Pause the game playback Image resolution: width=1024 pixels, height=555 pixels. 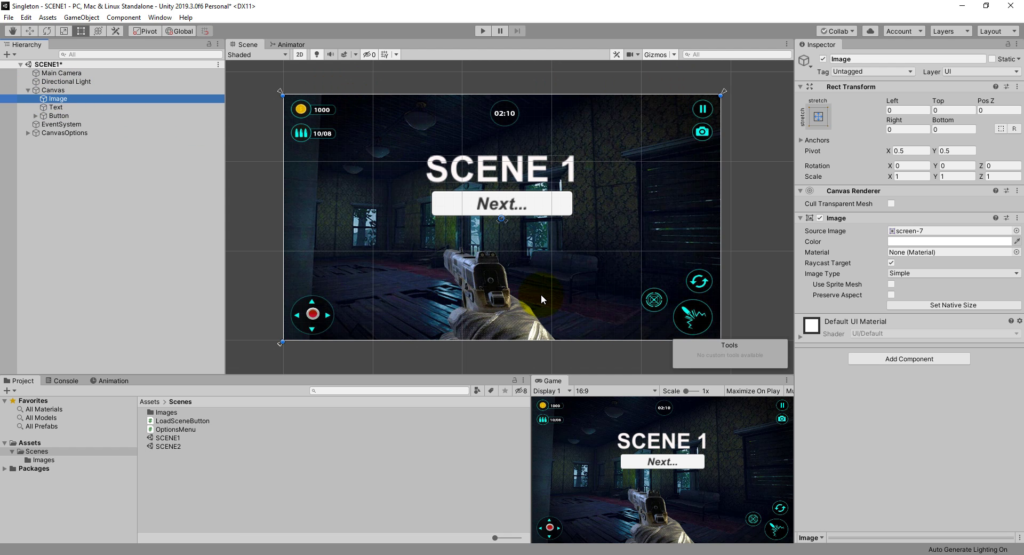tap(500, 31)
